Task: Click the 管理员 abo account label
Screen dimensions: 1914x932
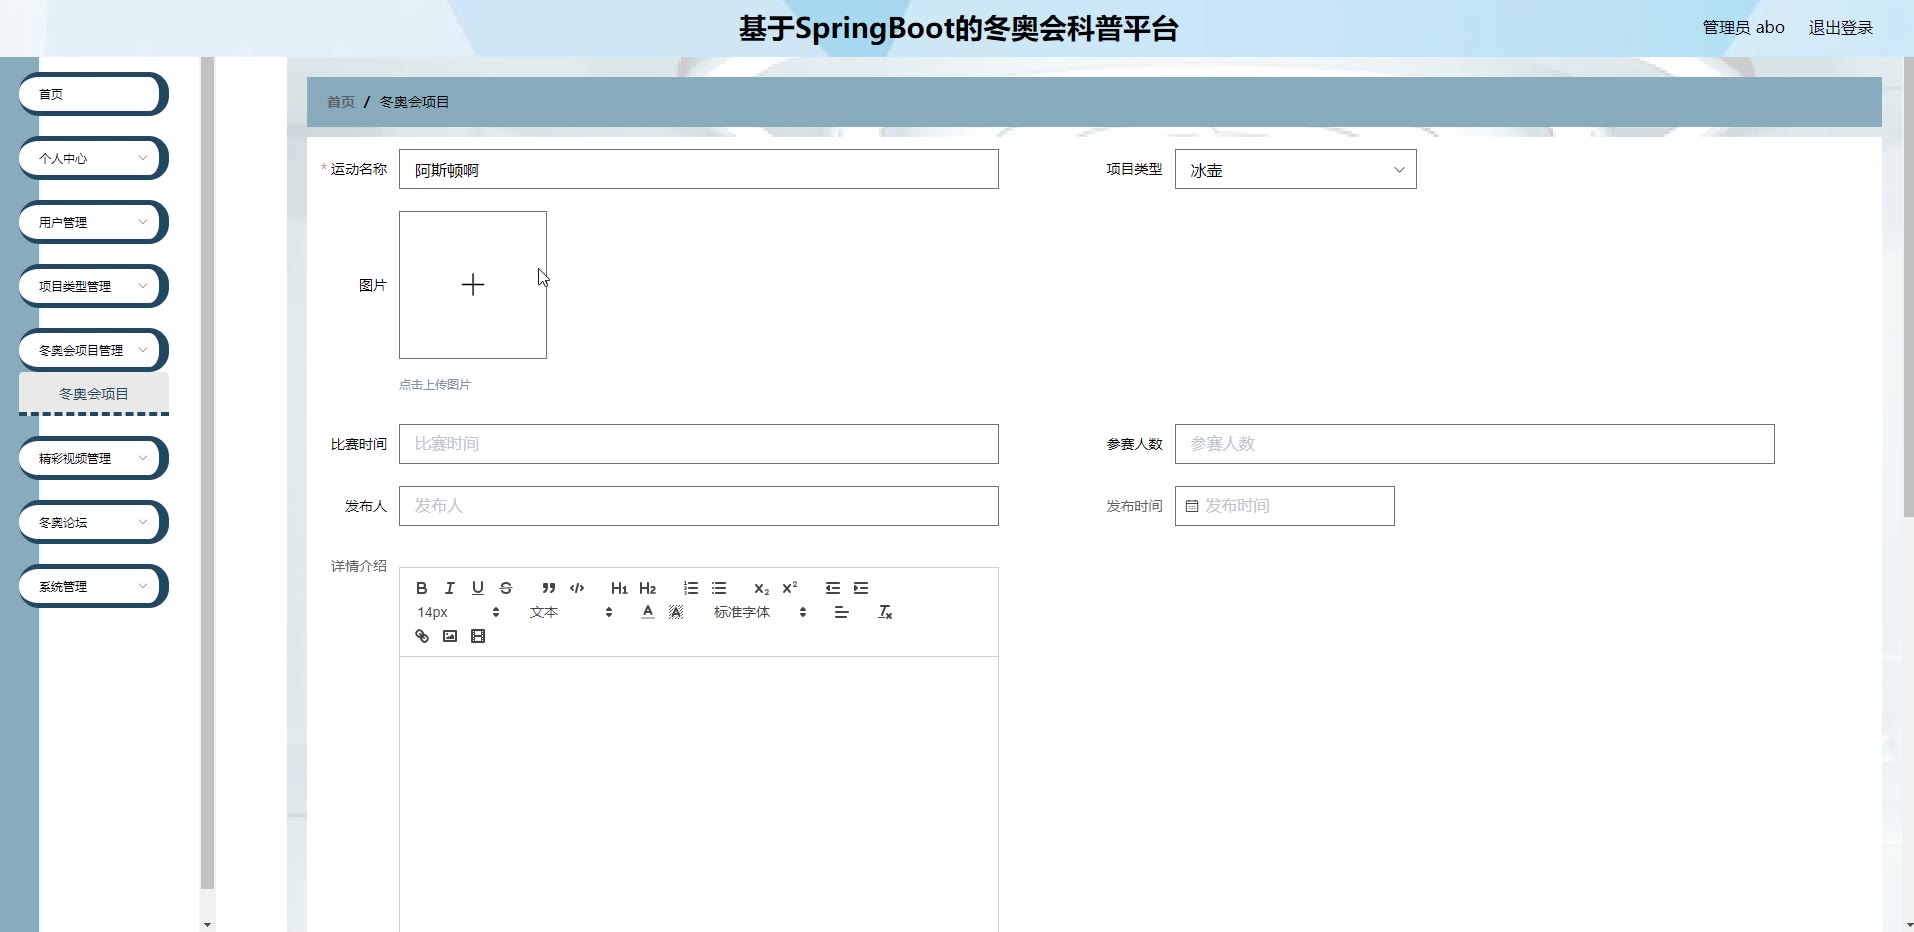Action: pyautogui.click(x=1743, y=28)
